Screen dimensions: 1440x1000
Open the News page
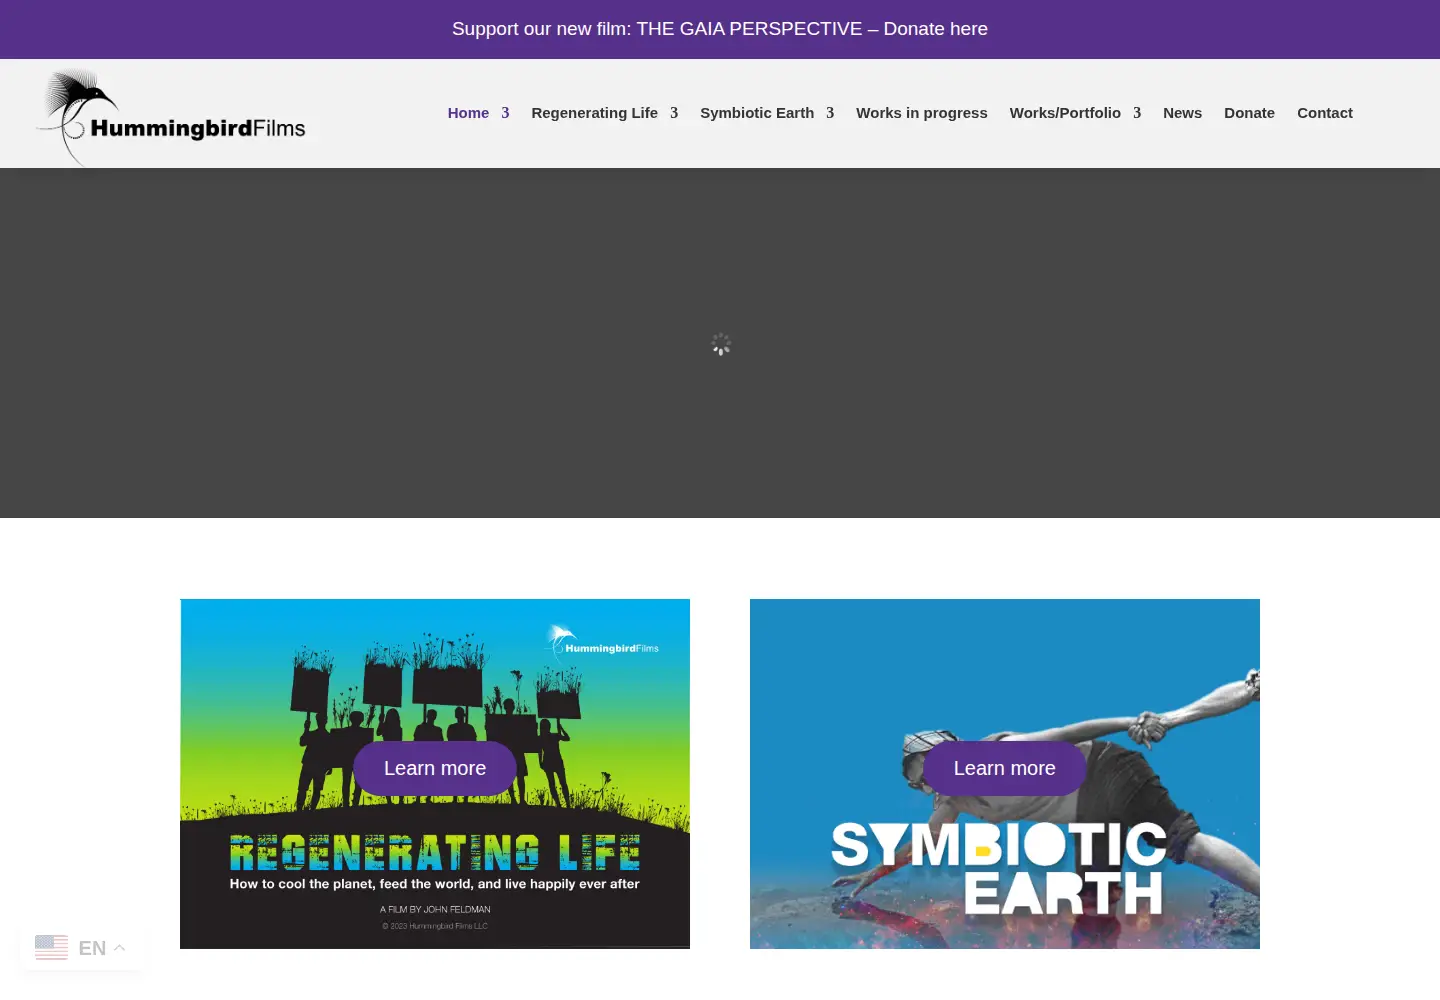point(1182,113)
